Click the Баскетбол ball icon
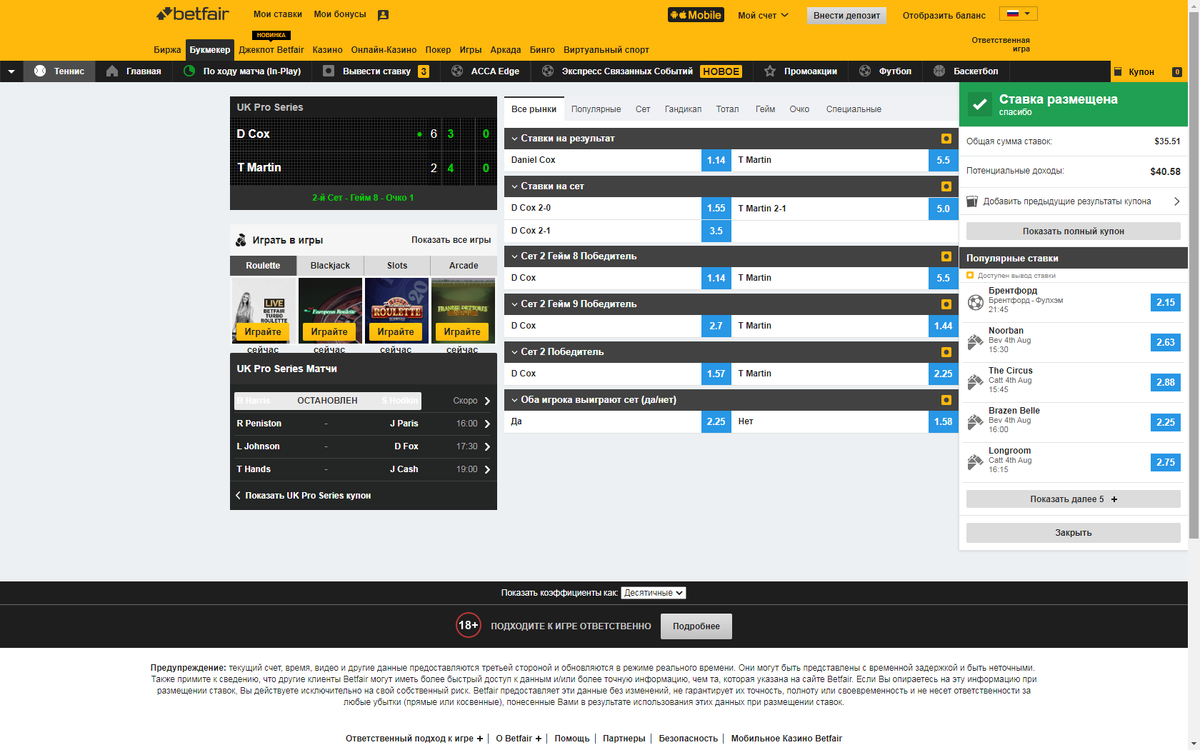This screenshot has width=1200, height=750. [x=939, y=71]
